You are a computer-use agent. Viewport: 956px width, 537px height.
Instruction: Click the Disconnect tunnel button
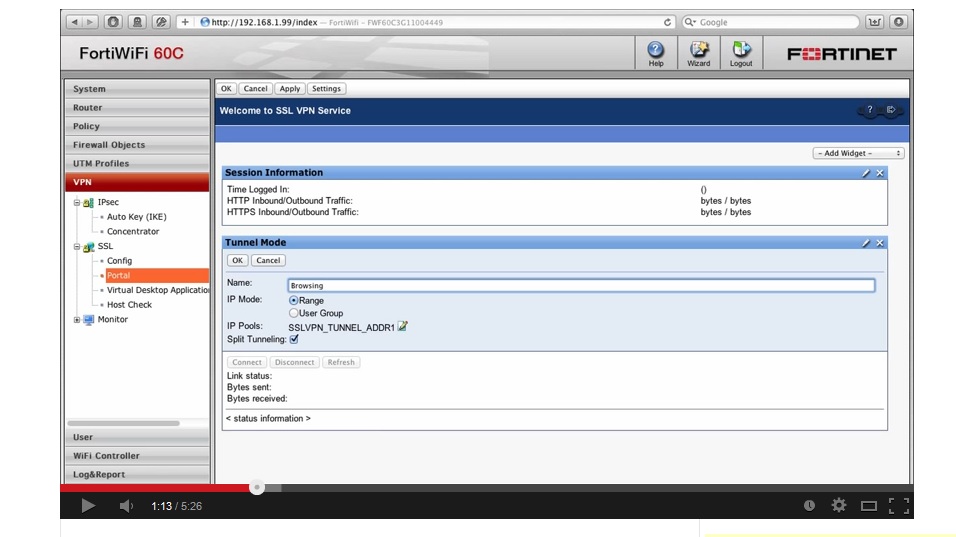point(294,362)
